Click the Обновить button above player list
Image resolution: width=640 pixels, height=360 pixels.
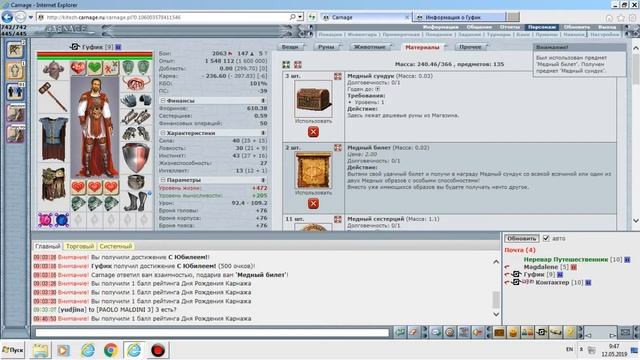tap(521, 238)
